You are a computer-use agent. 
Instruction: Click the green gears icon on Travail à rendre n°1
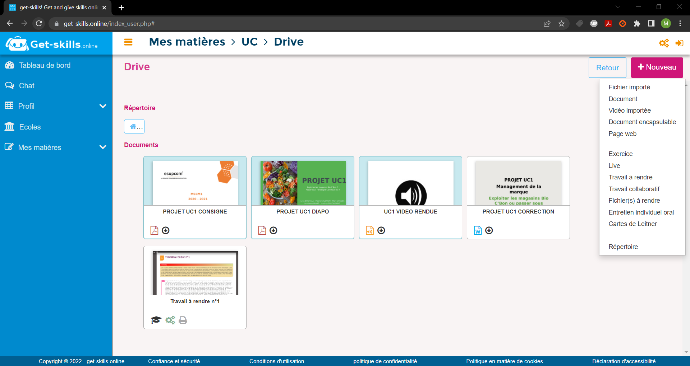pyautogui.click(x=170, y=320)
